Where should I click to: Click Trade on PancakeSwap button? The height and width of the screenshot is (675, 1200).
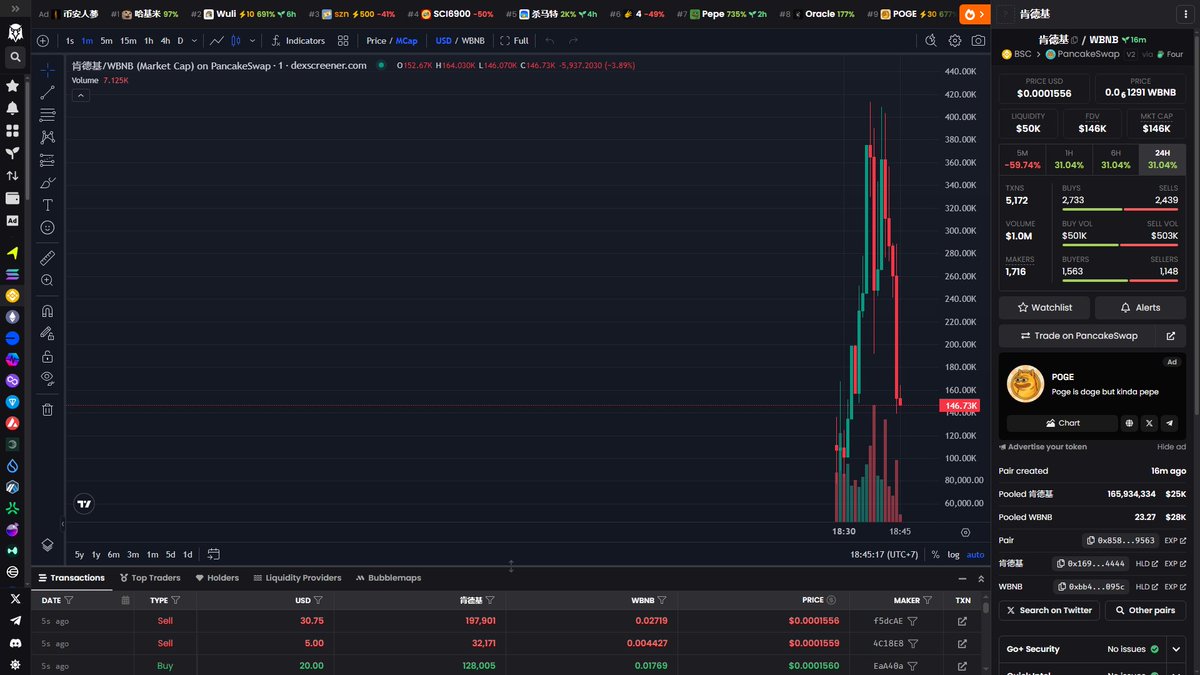(x=1079, y=336)
